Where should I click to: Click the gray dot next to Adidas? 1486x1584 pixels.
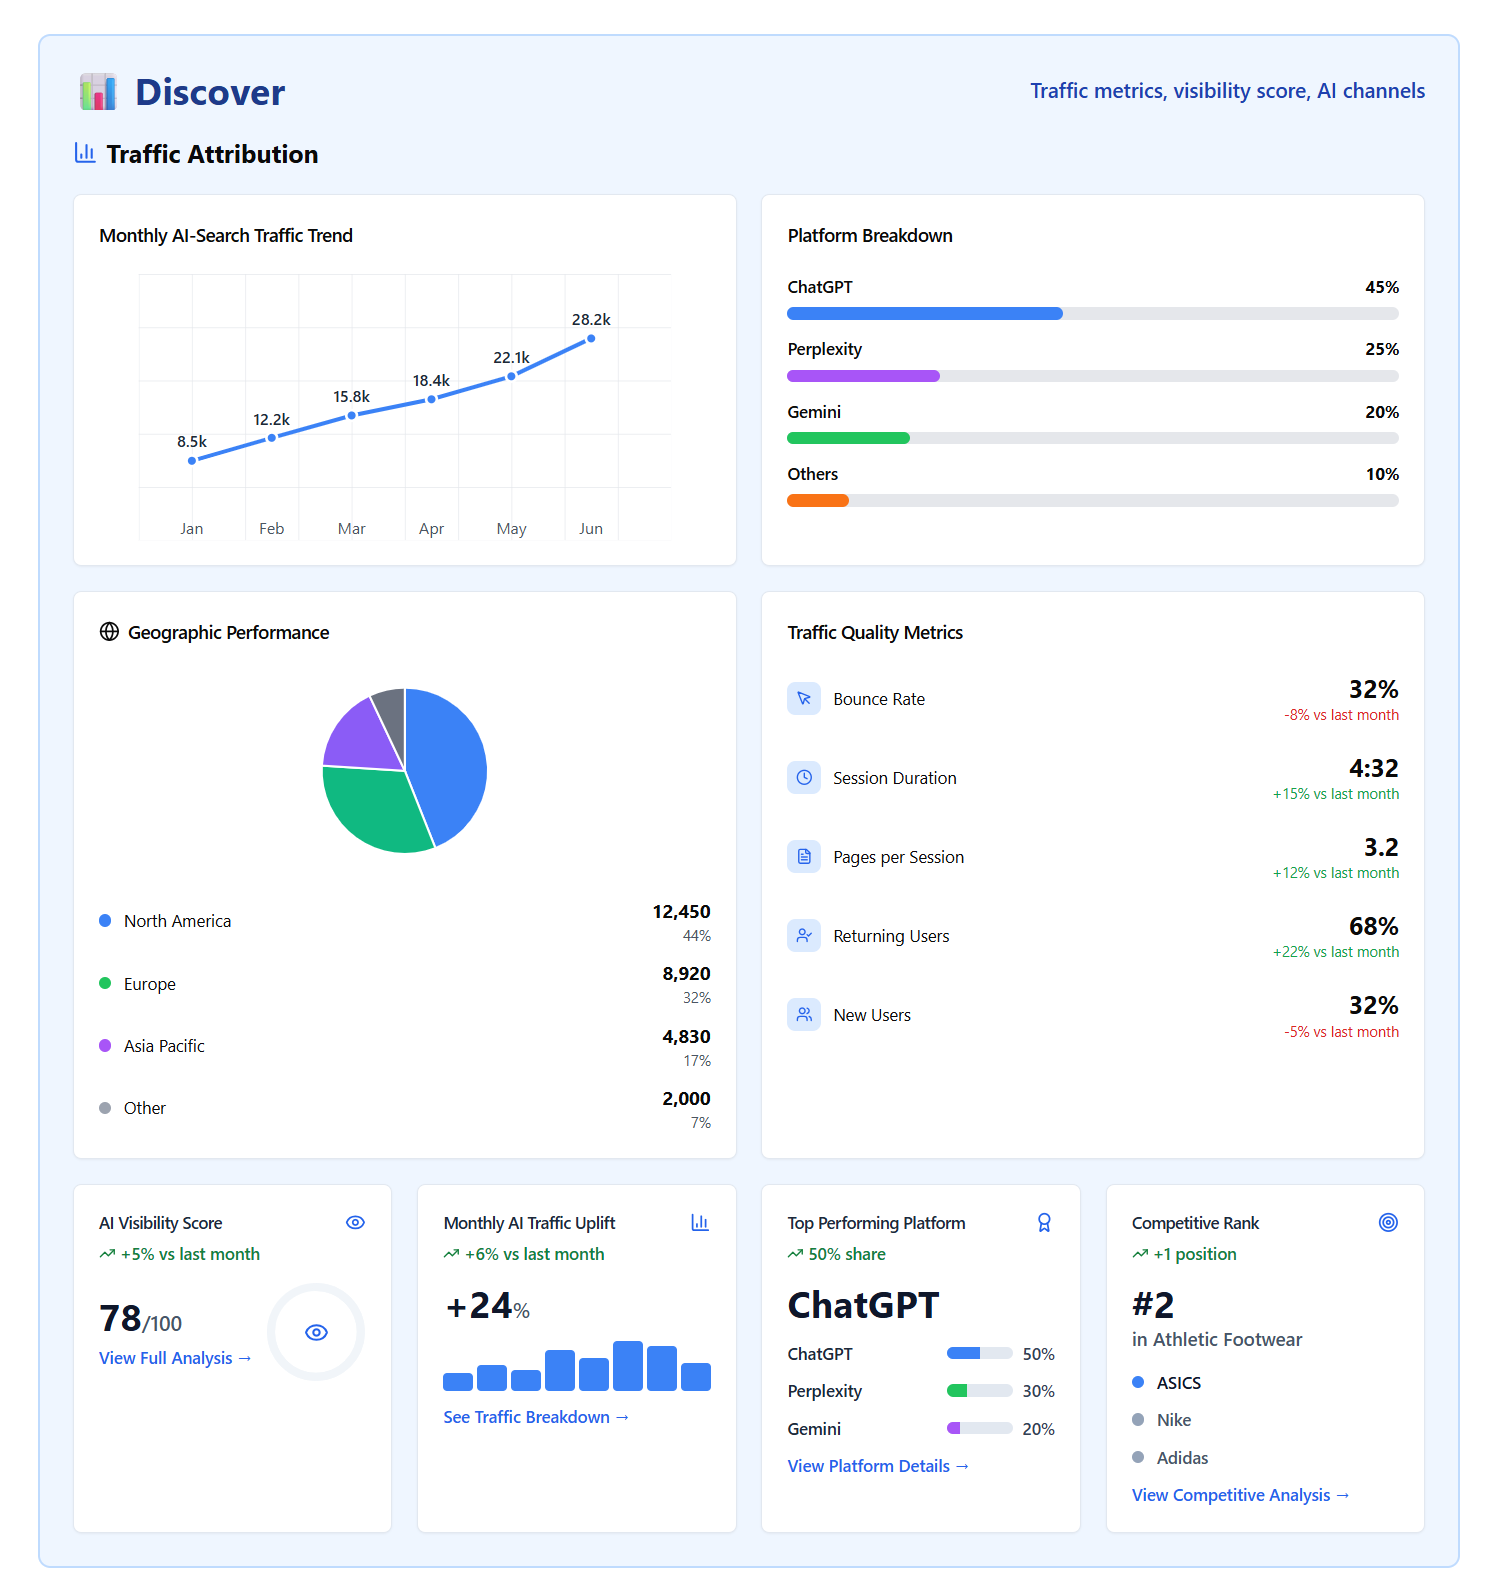coord(1138,1457)
